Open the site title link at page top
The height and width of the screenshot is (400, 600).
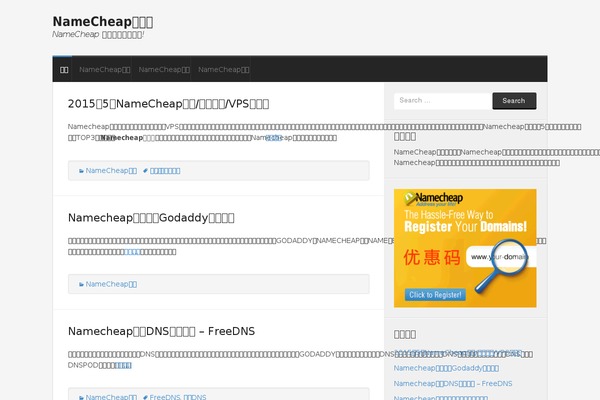(103, 21)
